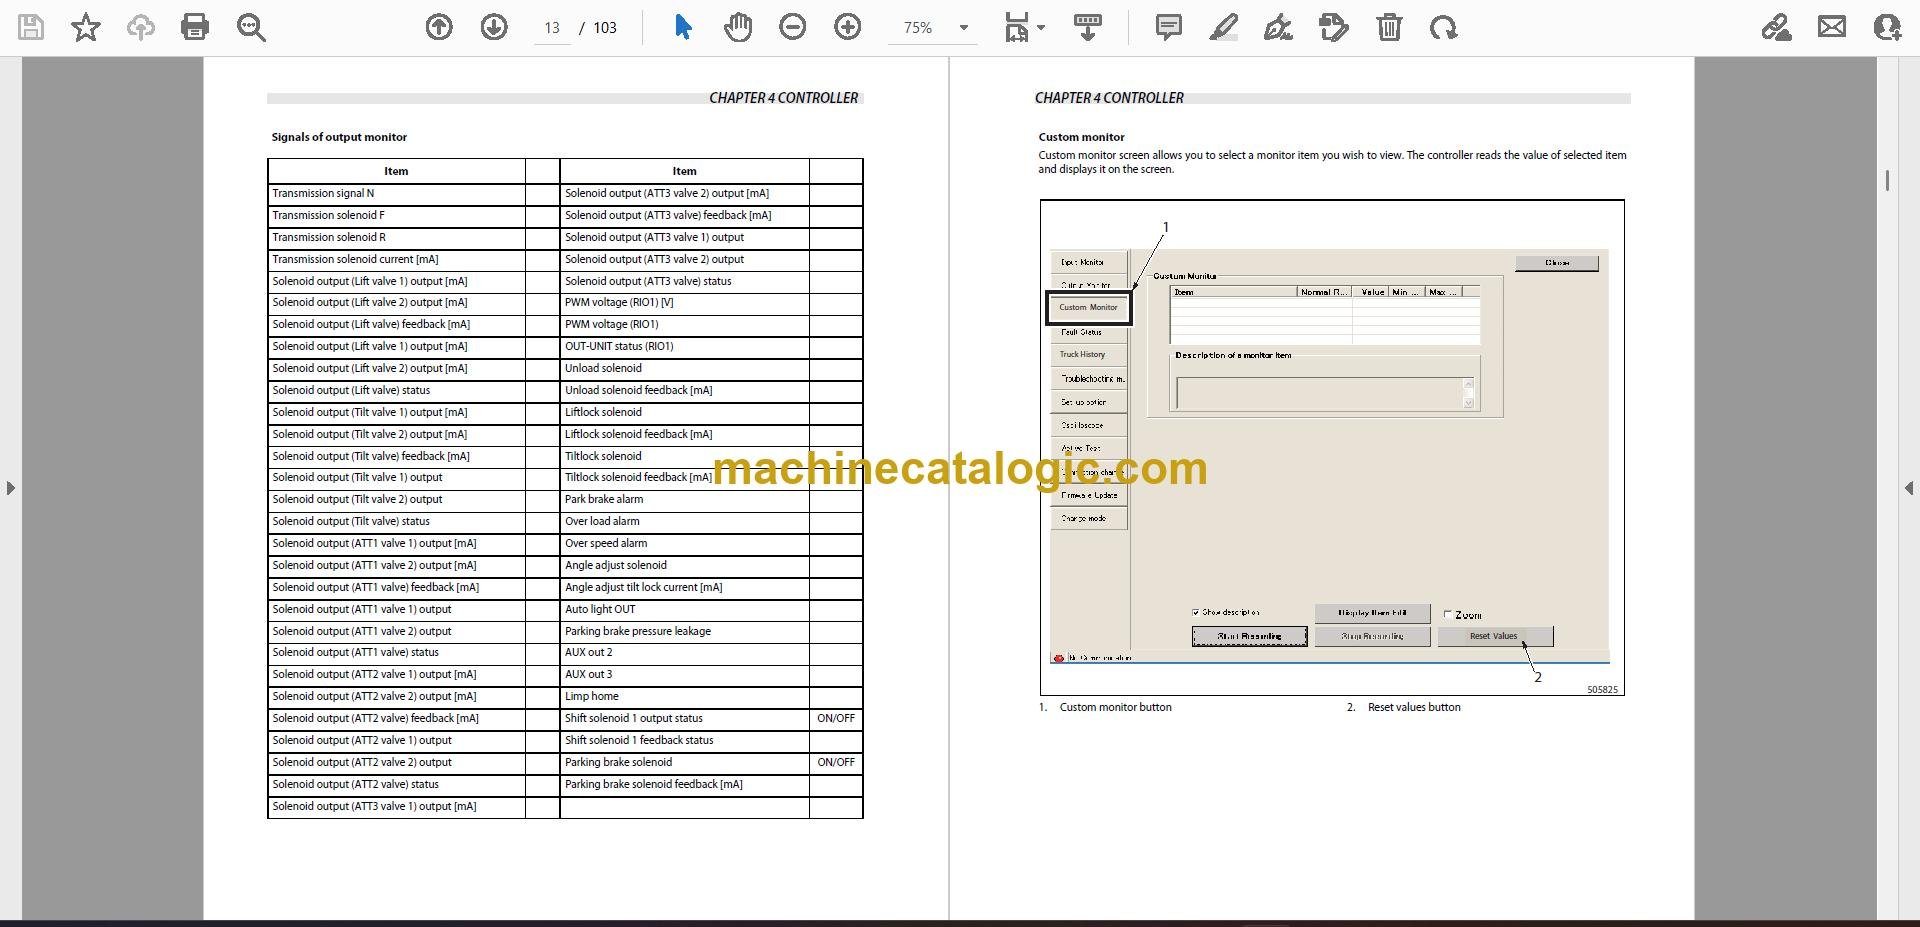Click the 'Unload solenoid' table cell
This screenshot has width=1920, height=927.
pos(684,368)
